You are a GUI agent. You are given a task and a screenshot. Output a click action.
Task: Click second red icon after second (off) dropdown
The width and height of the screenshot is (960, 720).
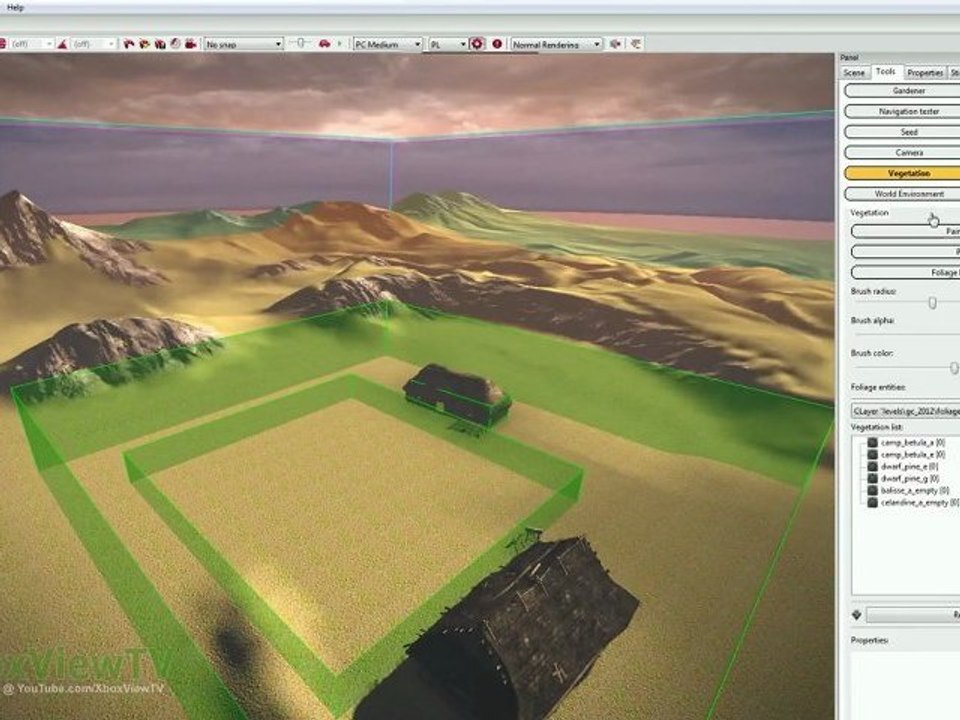tap(144, 43)
